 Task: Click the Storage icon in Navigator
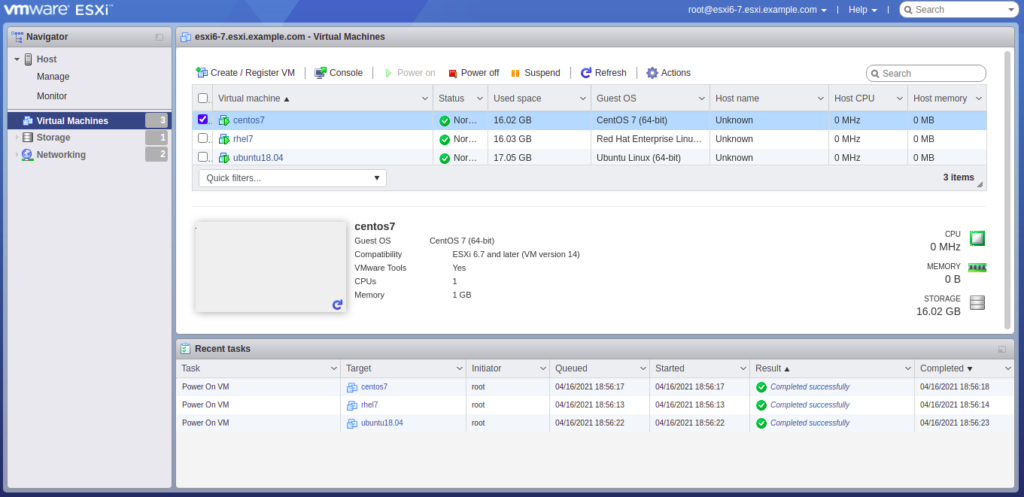27,137
